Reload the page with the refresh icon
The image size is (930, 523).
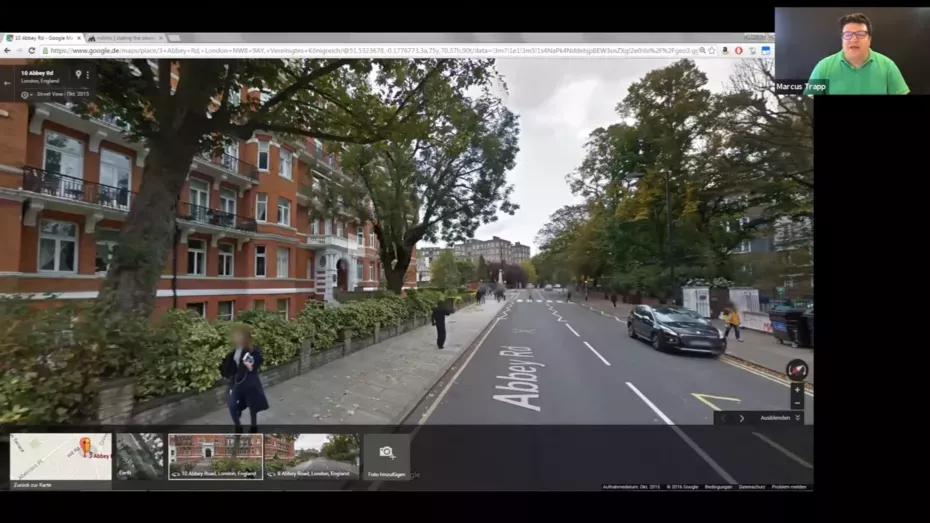coord(31,50)
